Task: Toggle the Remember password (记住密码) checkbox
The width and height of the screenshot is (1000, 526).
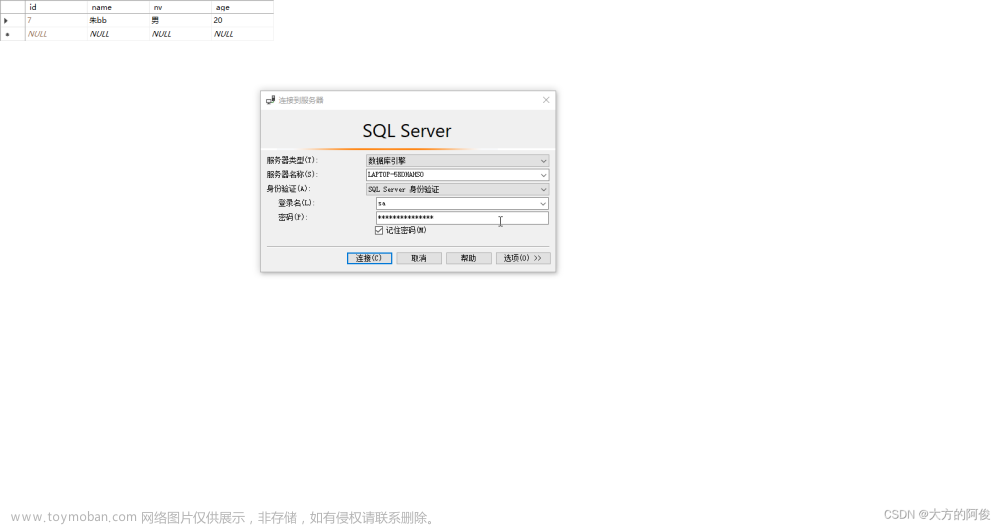Action: tap(379, 231)
